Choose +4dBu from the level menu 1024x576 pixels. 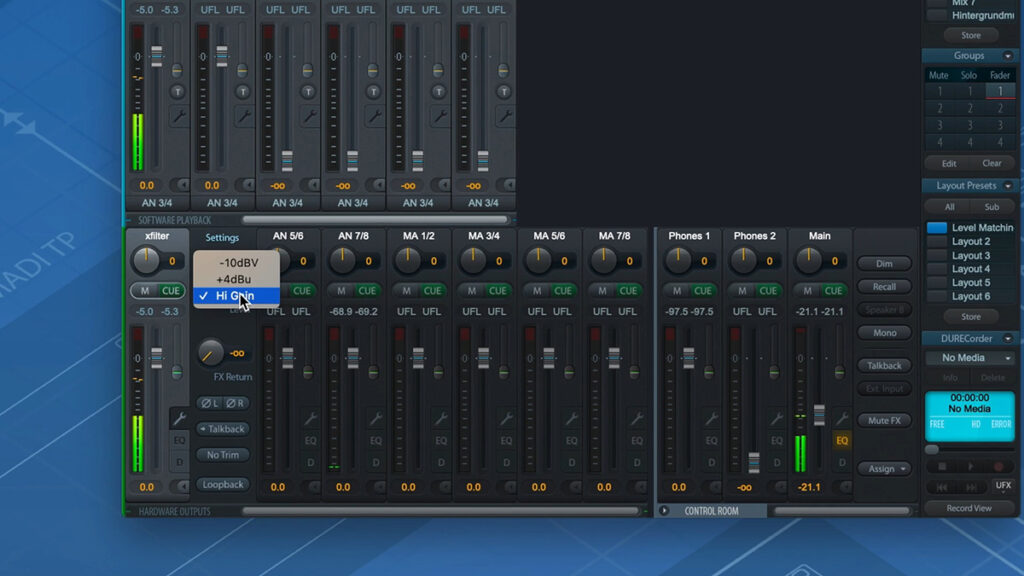(x=235, y=279)
